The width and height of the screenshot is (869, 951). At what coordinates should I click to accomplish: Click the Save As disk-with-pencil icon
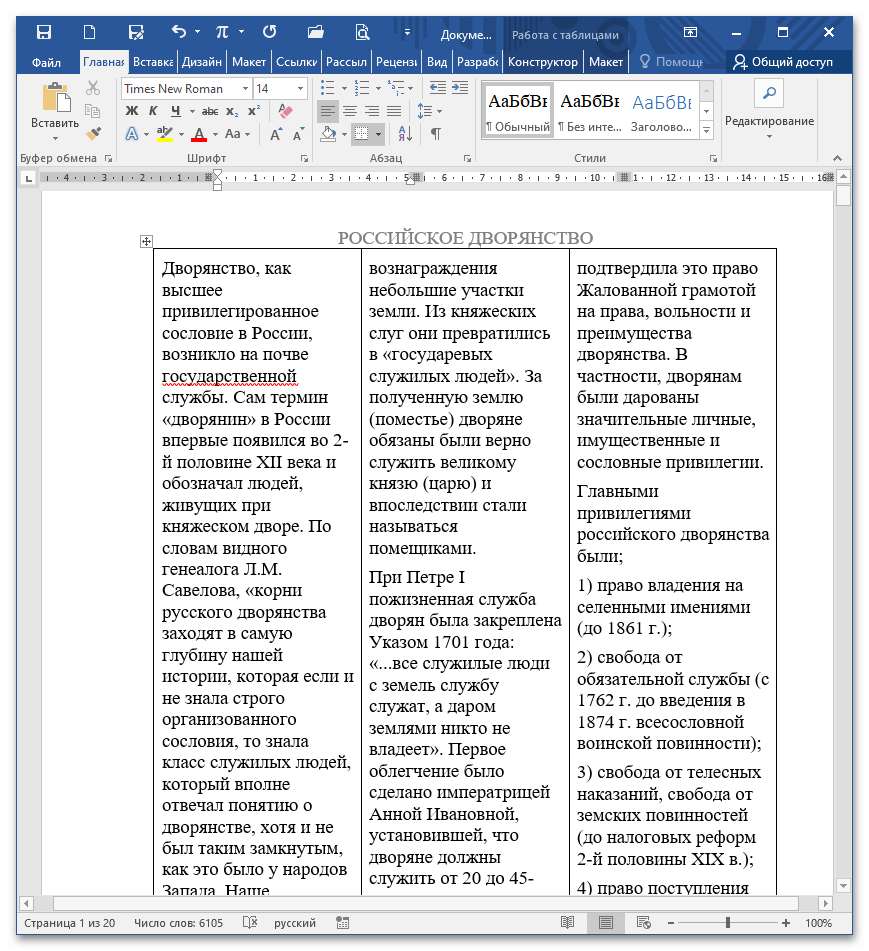pyautogui.click(x=136, y=32)
